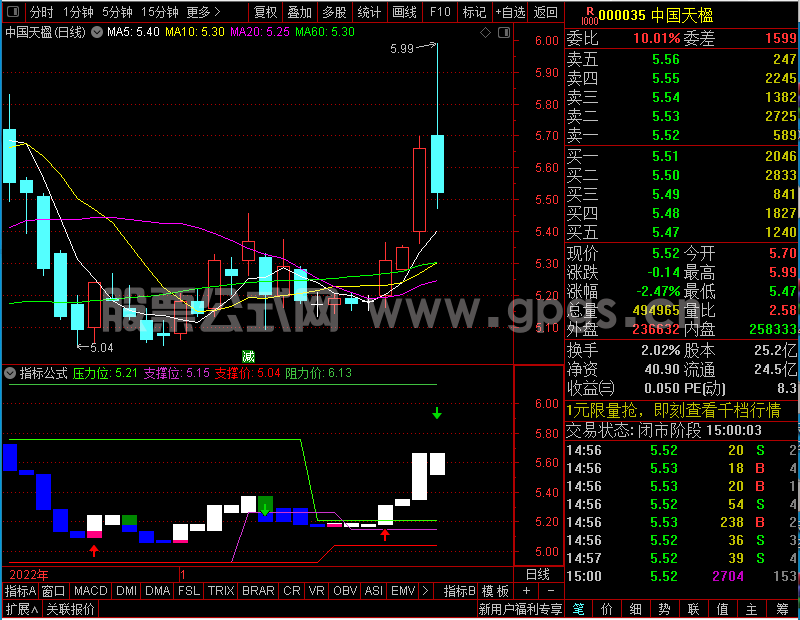Switch to 分时 intraday view
Screen dimensions: 800x620
click(41, 12)
